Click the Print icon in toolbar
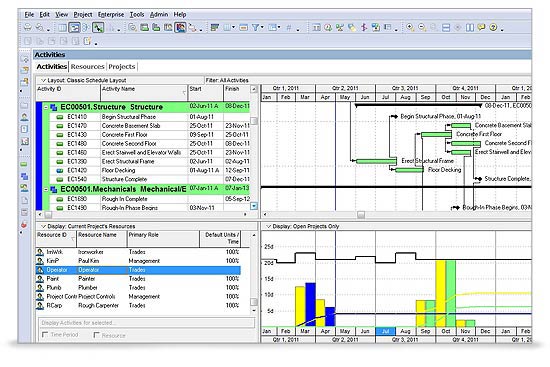 coord(28,27)
